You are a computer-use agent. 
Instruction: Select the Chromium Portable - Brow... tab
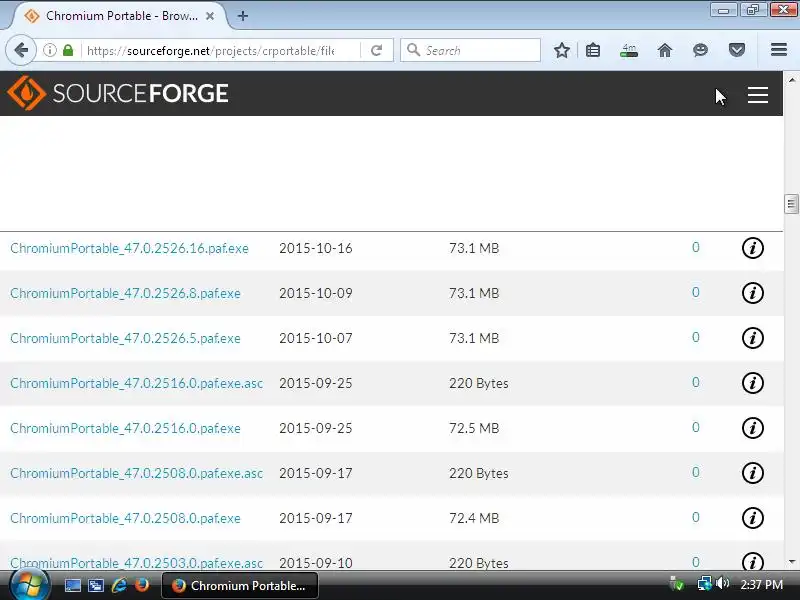120,16
